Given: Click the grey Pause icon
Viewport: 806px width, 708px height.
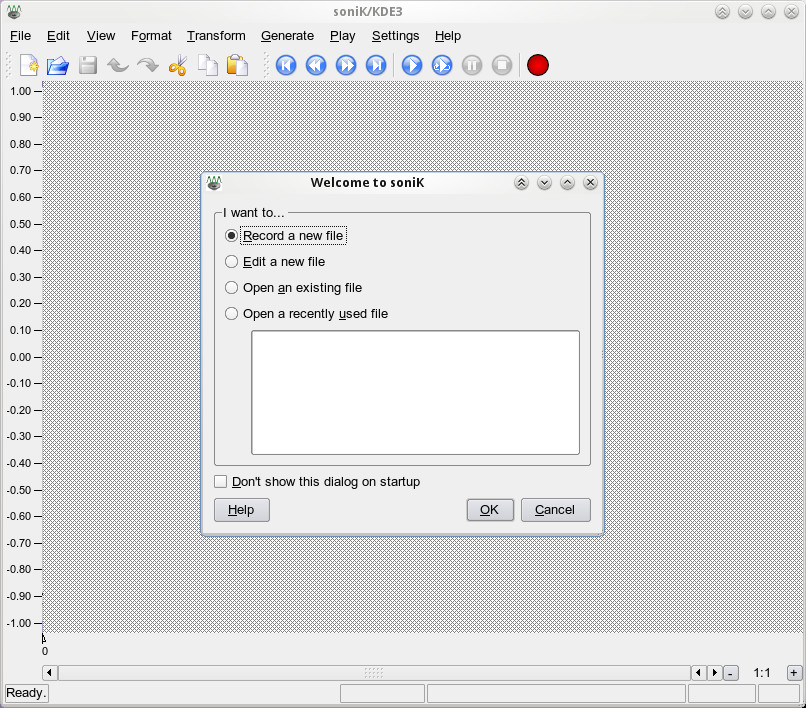Looking at the screenshot, I should (472, 65).
